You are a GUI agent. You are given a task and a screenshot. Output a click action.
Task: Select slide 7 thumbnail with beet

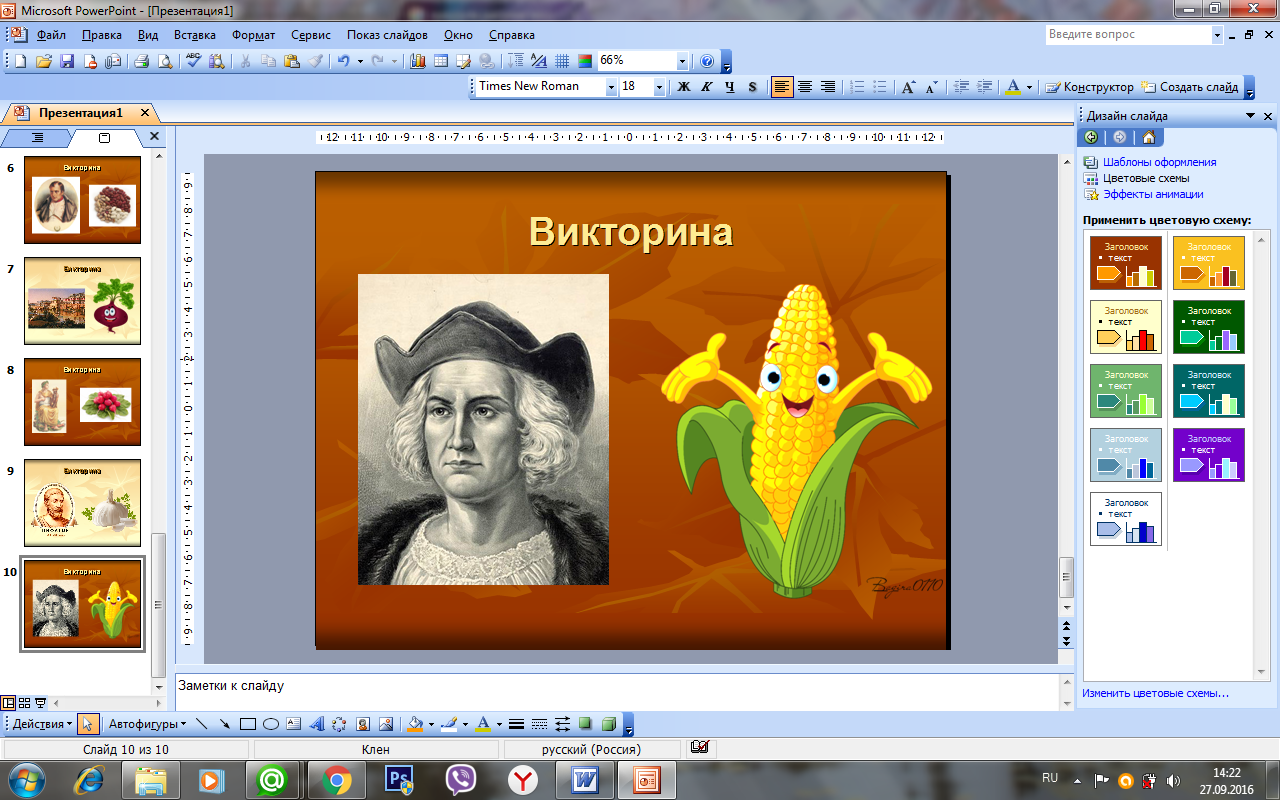pyautogui.click(x=82, y=301)
